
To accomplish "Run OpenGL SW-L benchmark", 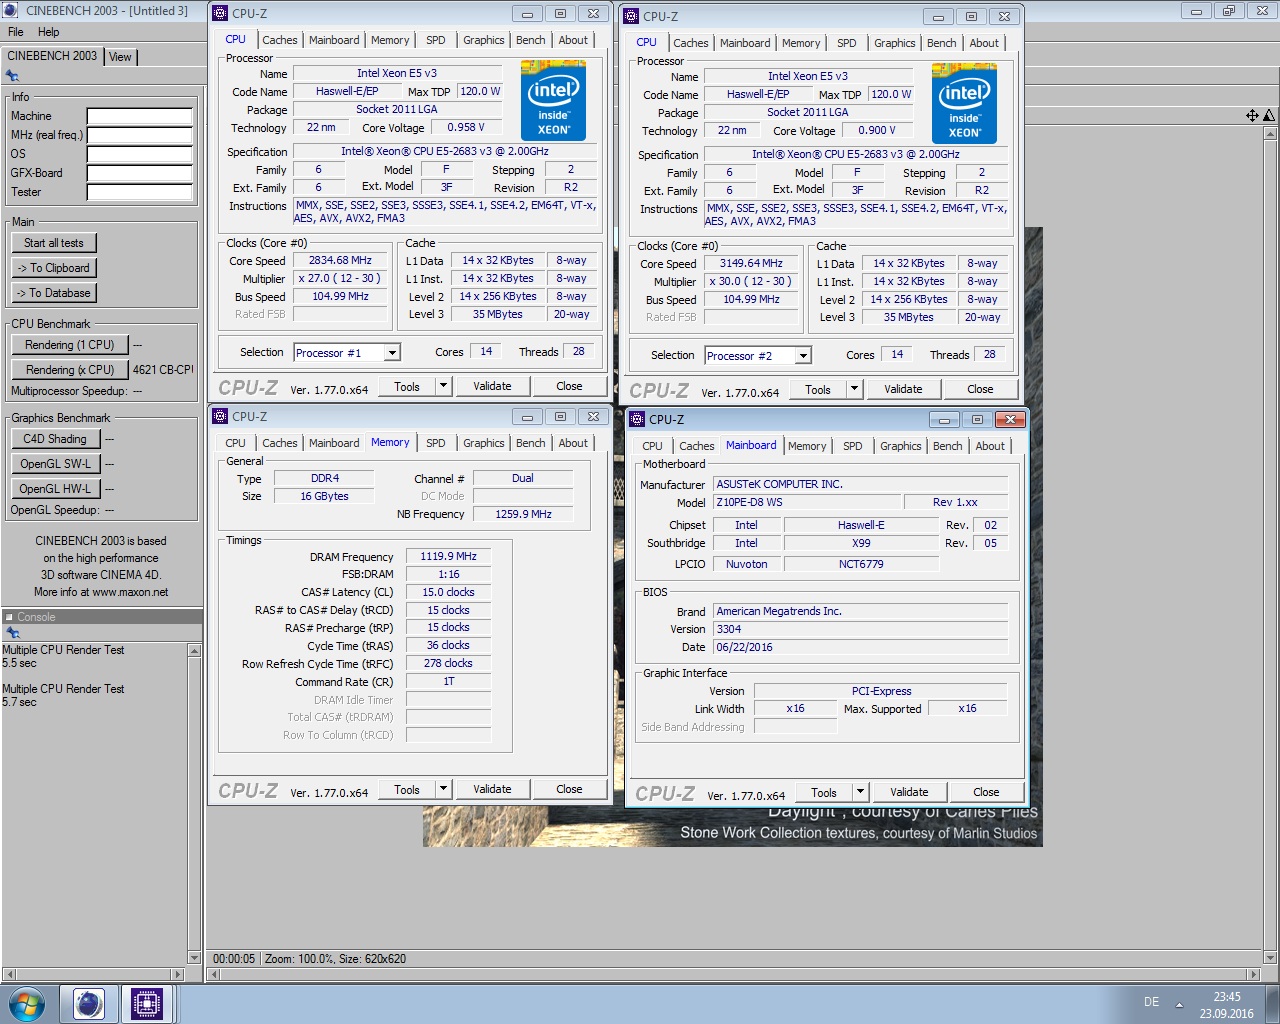I will (55, 464).
